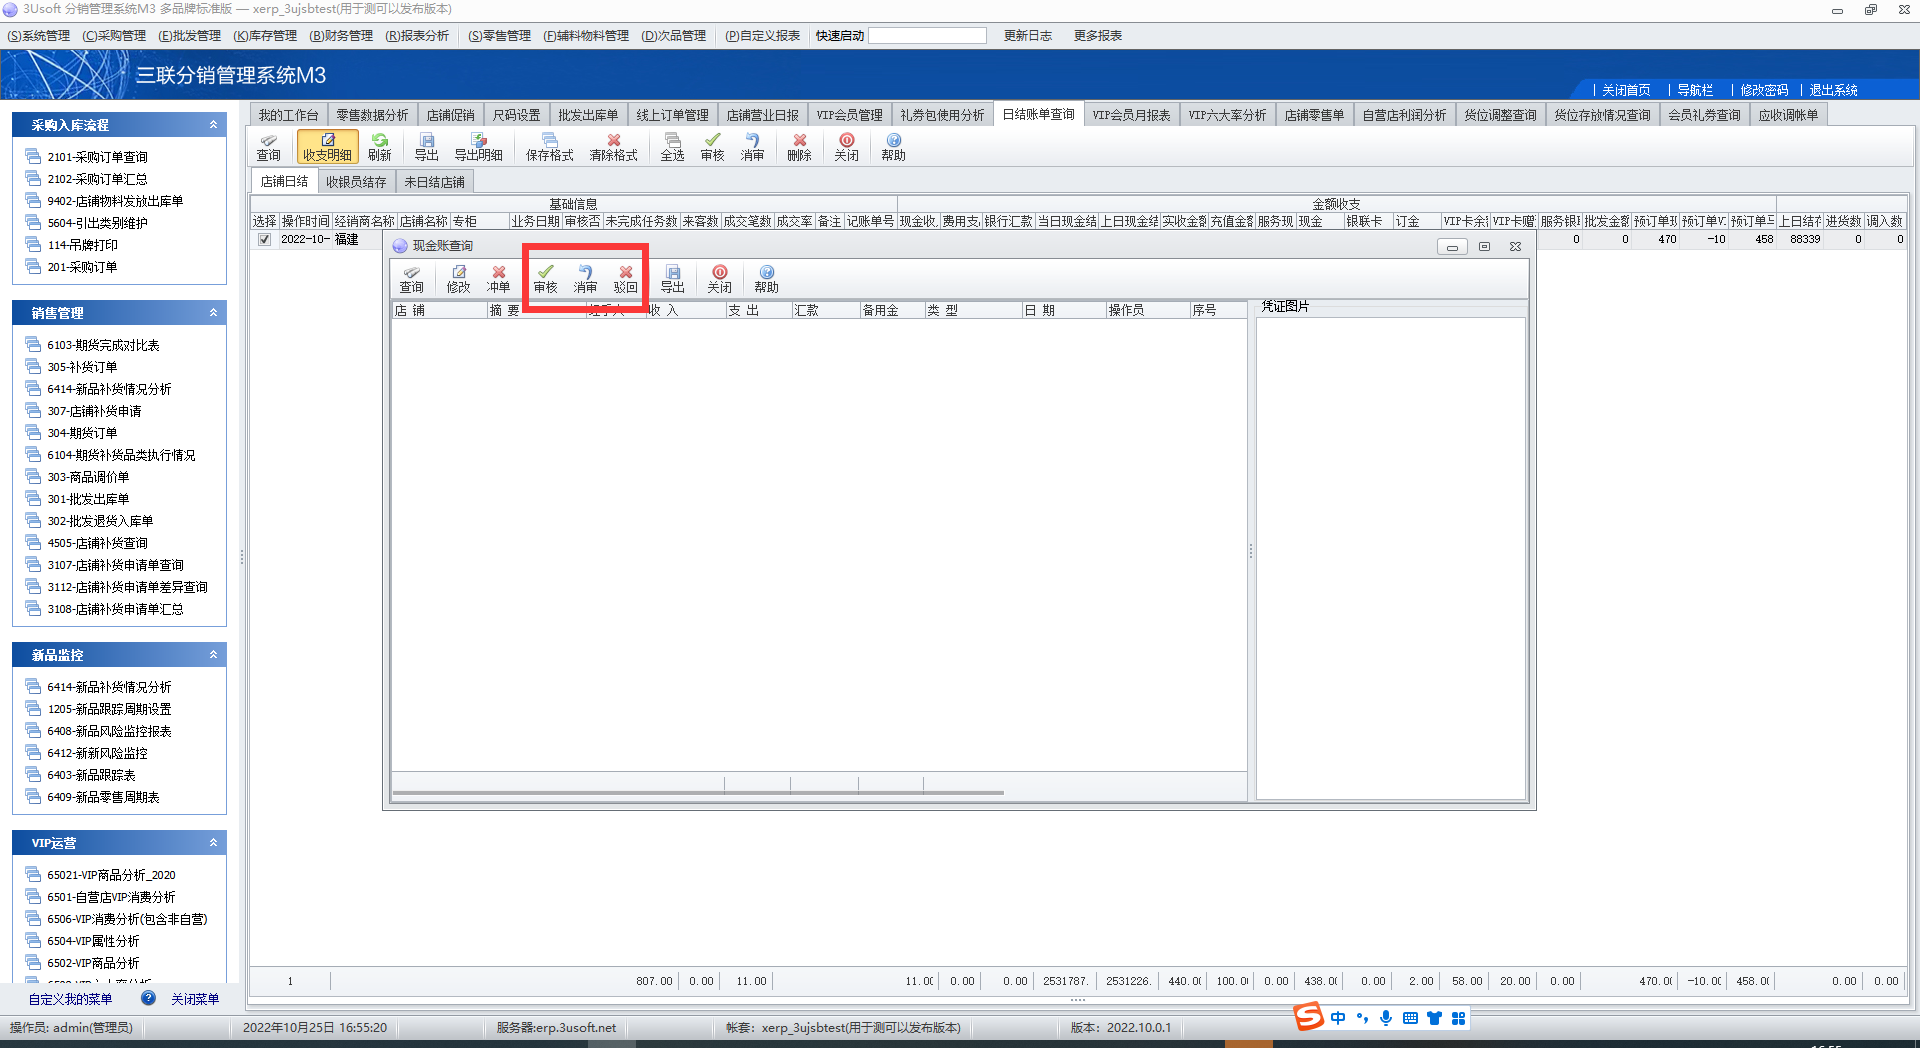
Task: Switch to the 店铺营业日报 tab
Action: tap(762, 115)
